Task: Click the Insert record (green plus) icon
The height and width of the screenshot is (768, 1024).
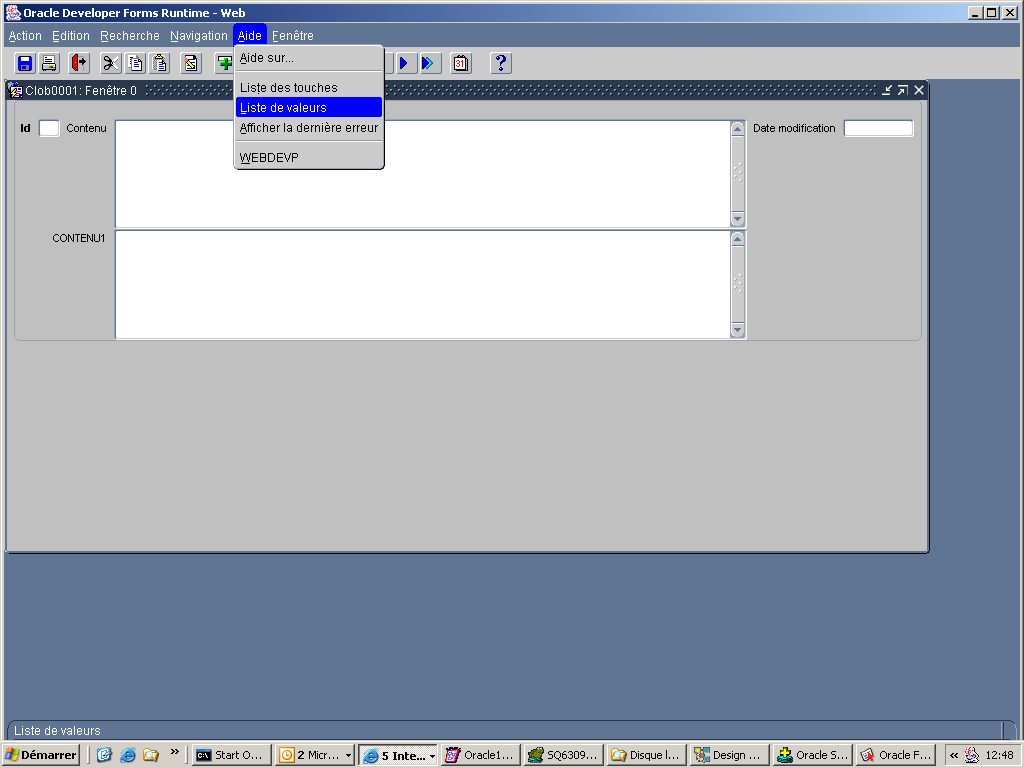Action: 225,63
